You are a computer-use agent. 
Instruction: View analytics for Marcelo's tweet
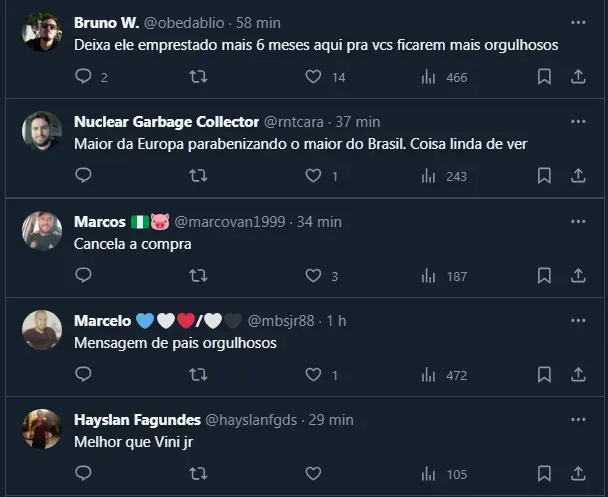(x=428, y=374)
